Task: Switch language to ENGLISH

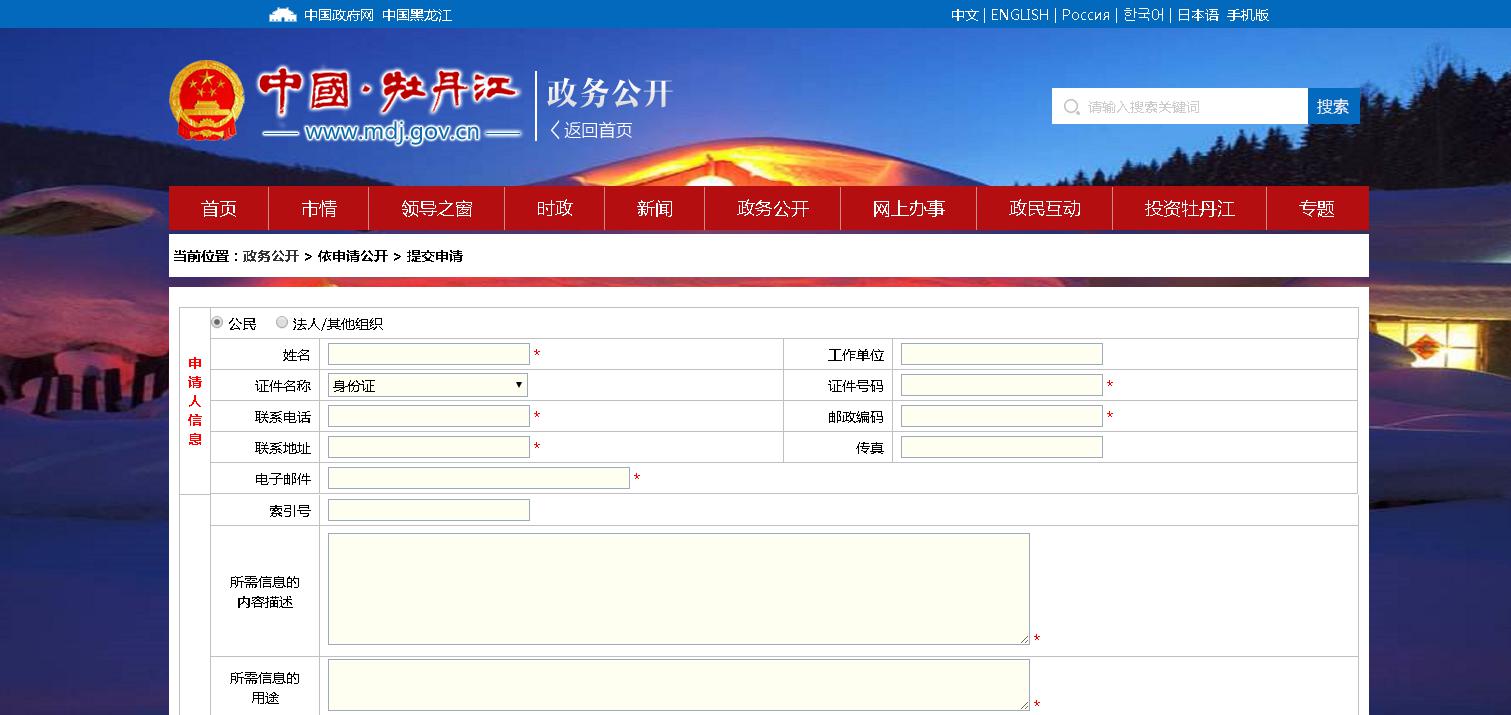Action: 1019,15
